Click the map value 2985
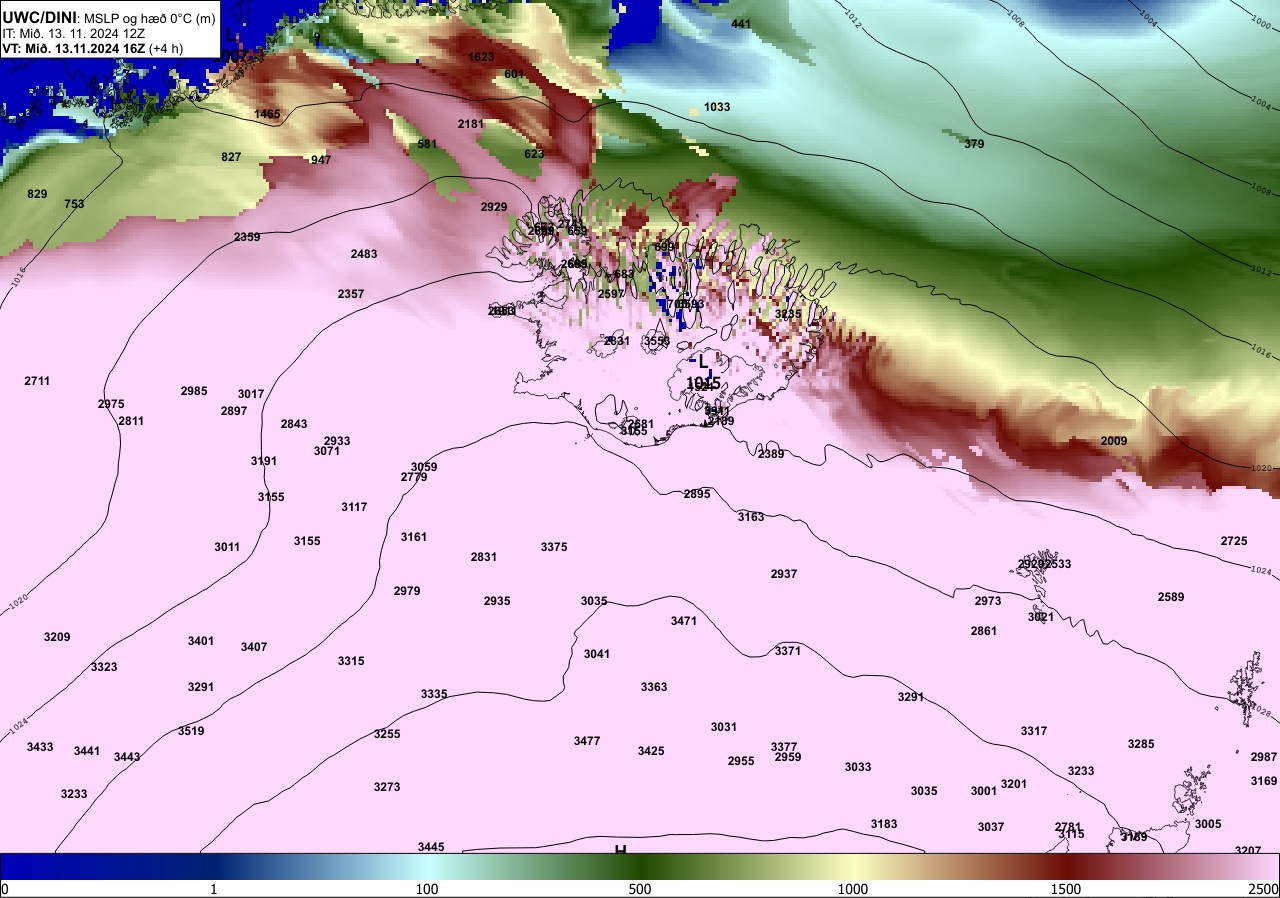1280x898 pixels. tap(194, 391)
